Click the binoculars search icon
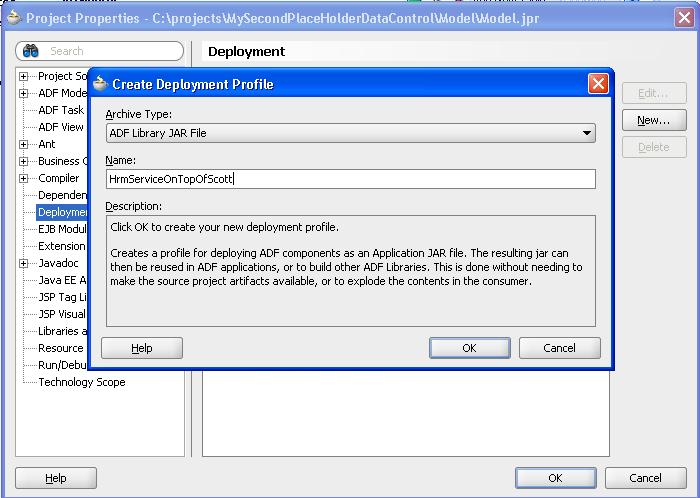The width and height of the screenshot is (700, 498). 31,51
